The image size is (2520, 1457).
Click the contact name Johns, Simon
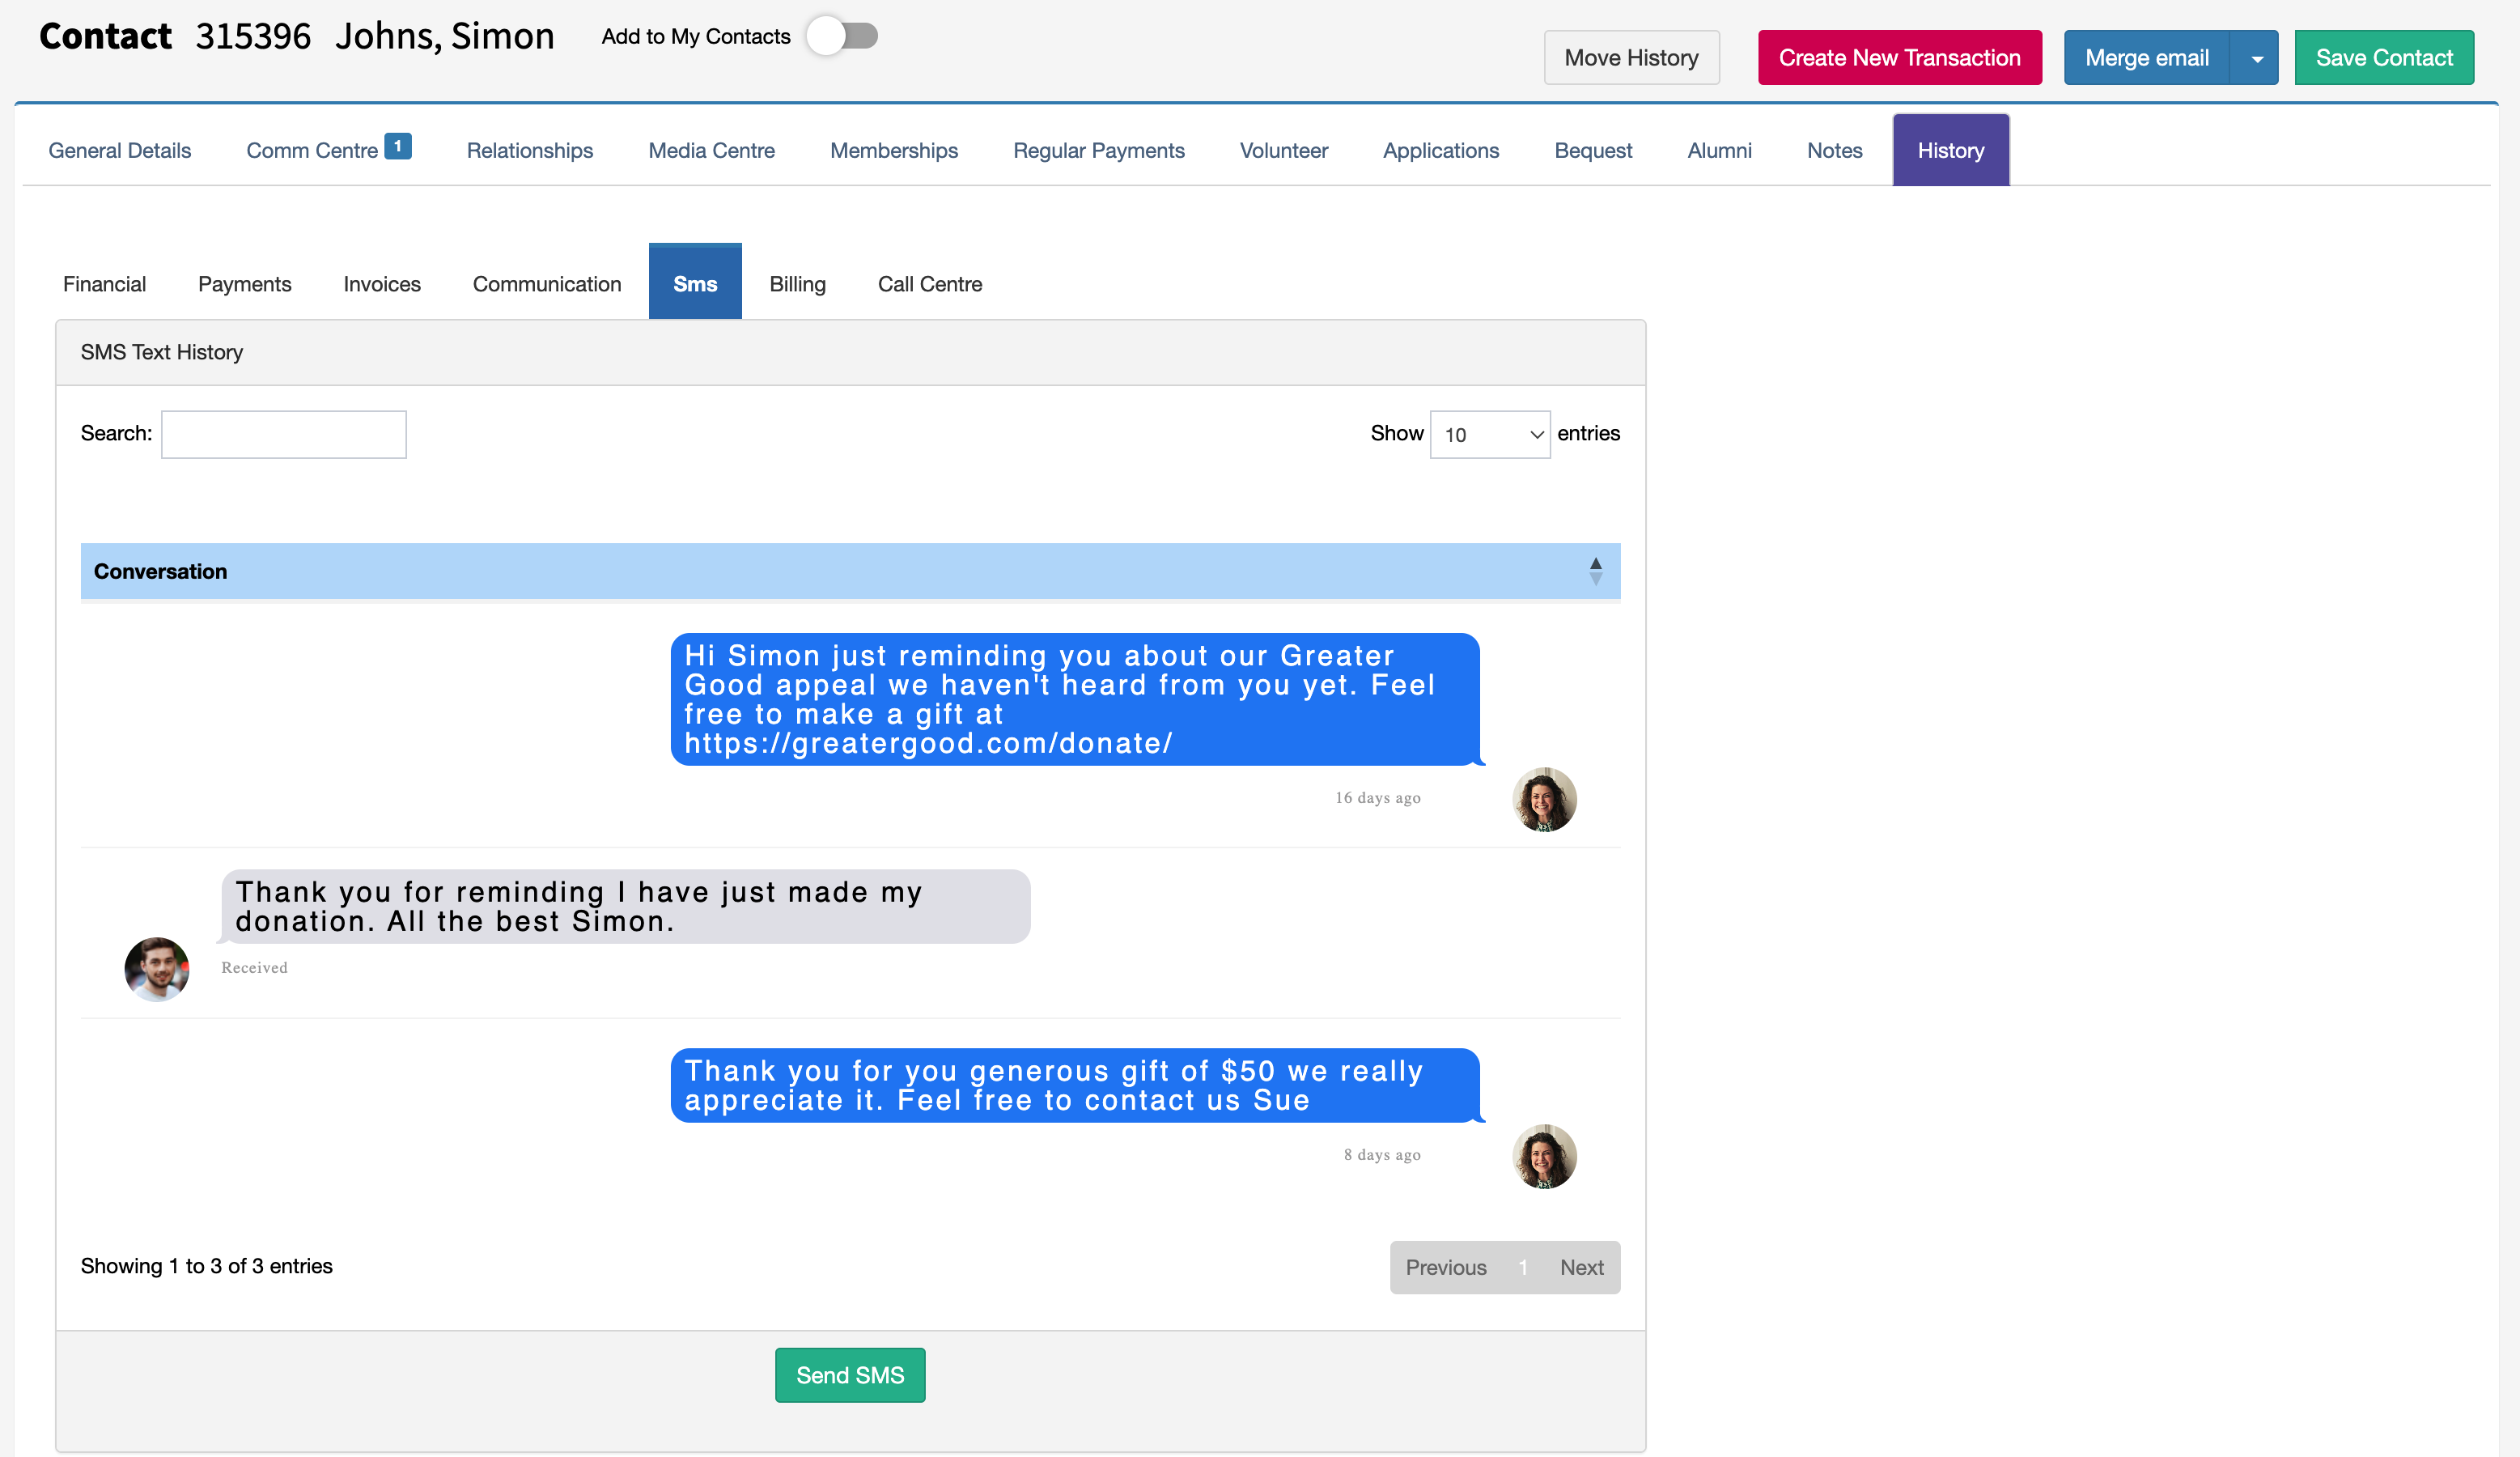(x=444, y=36)
